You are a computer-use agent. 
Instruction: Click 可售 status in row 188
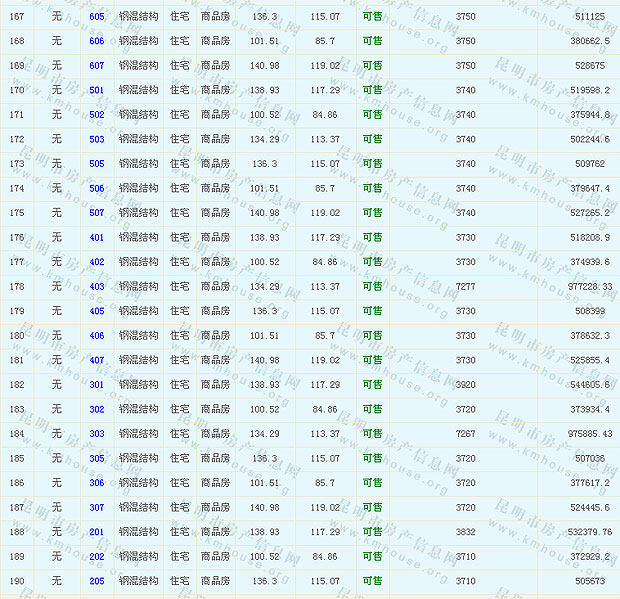coord(372,531)
